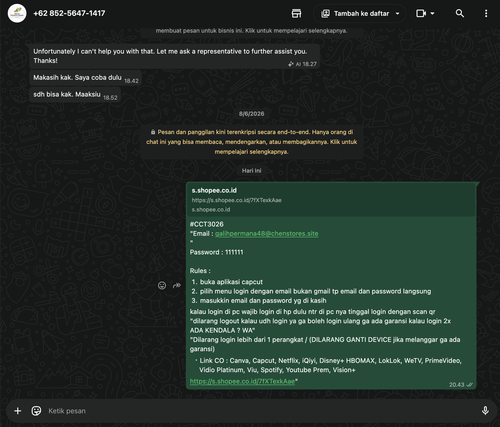Click the microphone voice message icon
Viewport: 500px width, 427px height.
pyautogui.click(x=485, y=411)
